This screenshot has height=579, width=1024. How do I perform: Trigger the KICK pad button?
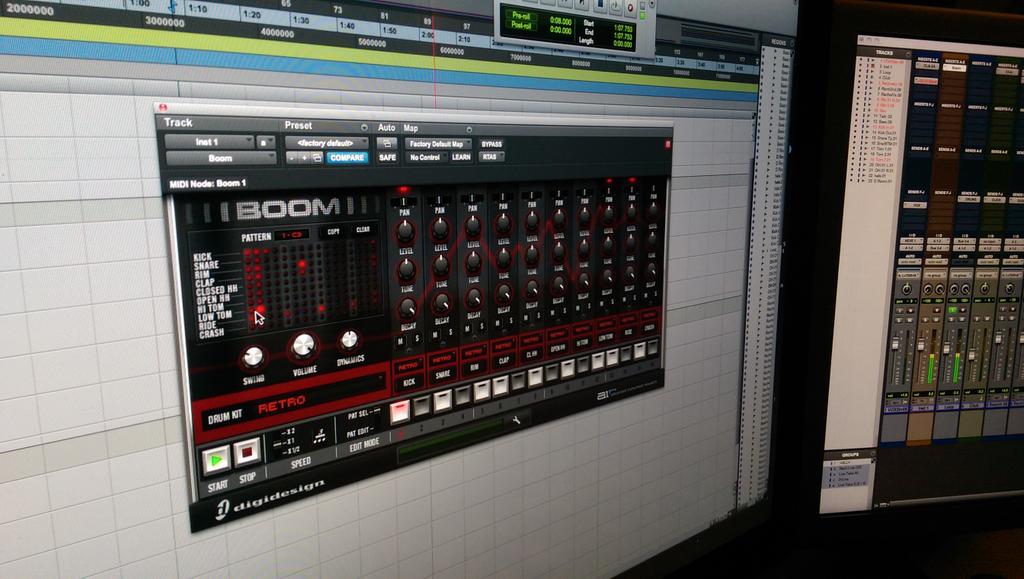pos(409,383)
